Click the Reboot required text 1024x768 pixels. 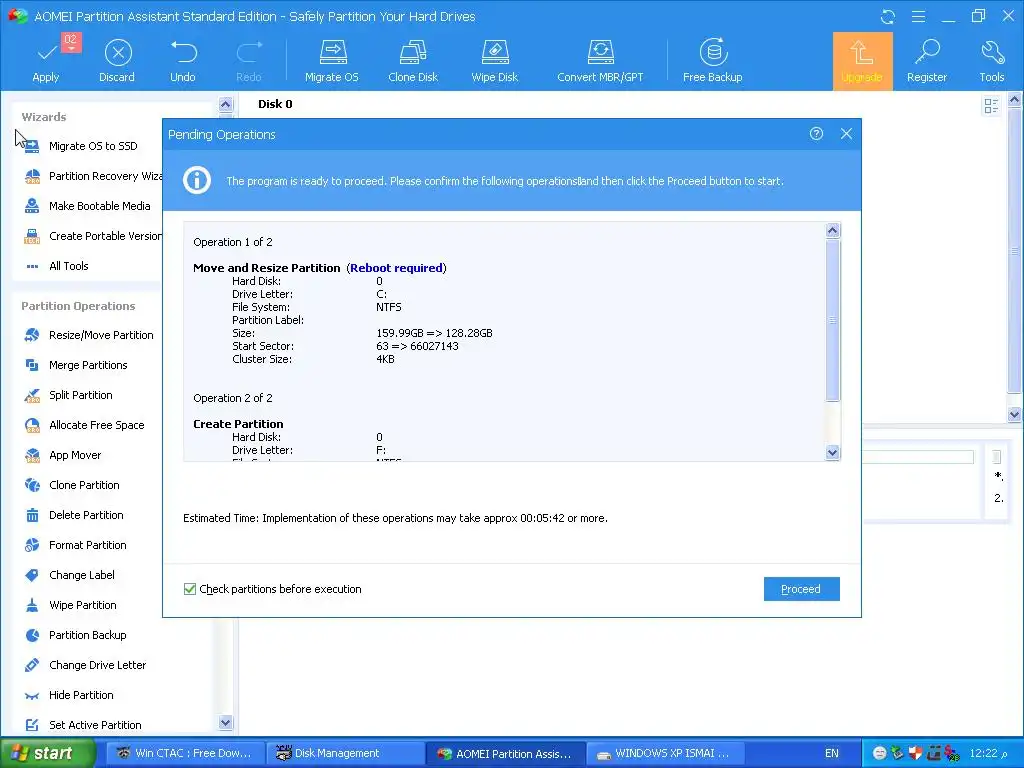coord(396,268)
